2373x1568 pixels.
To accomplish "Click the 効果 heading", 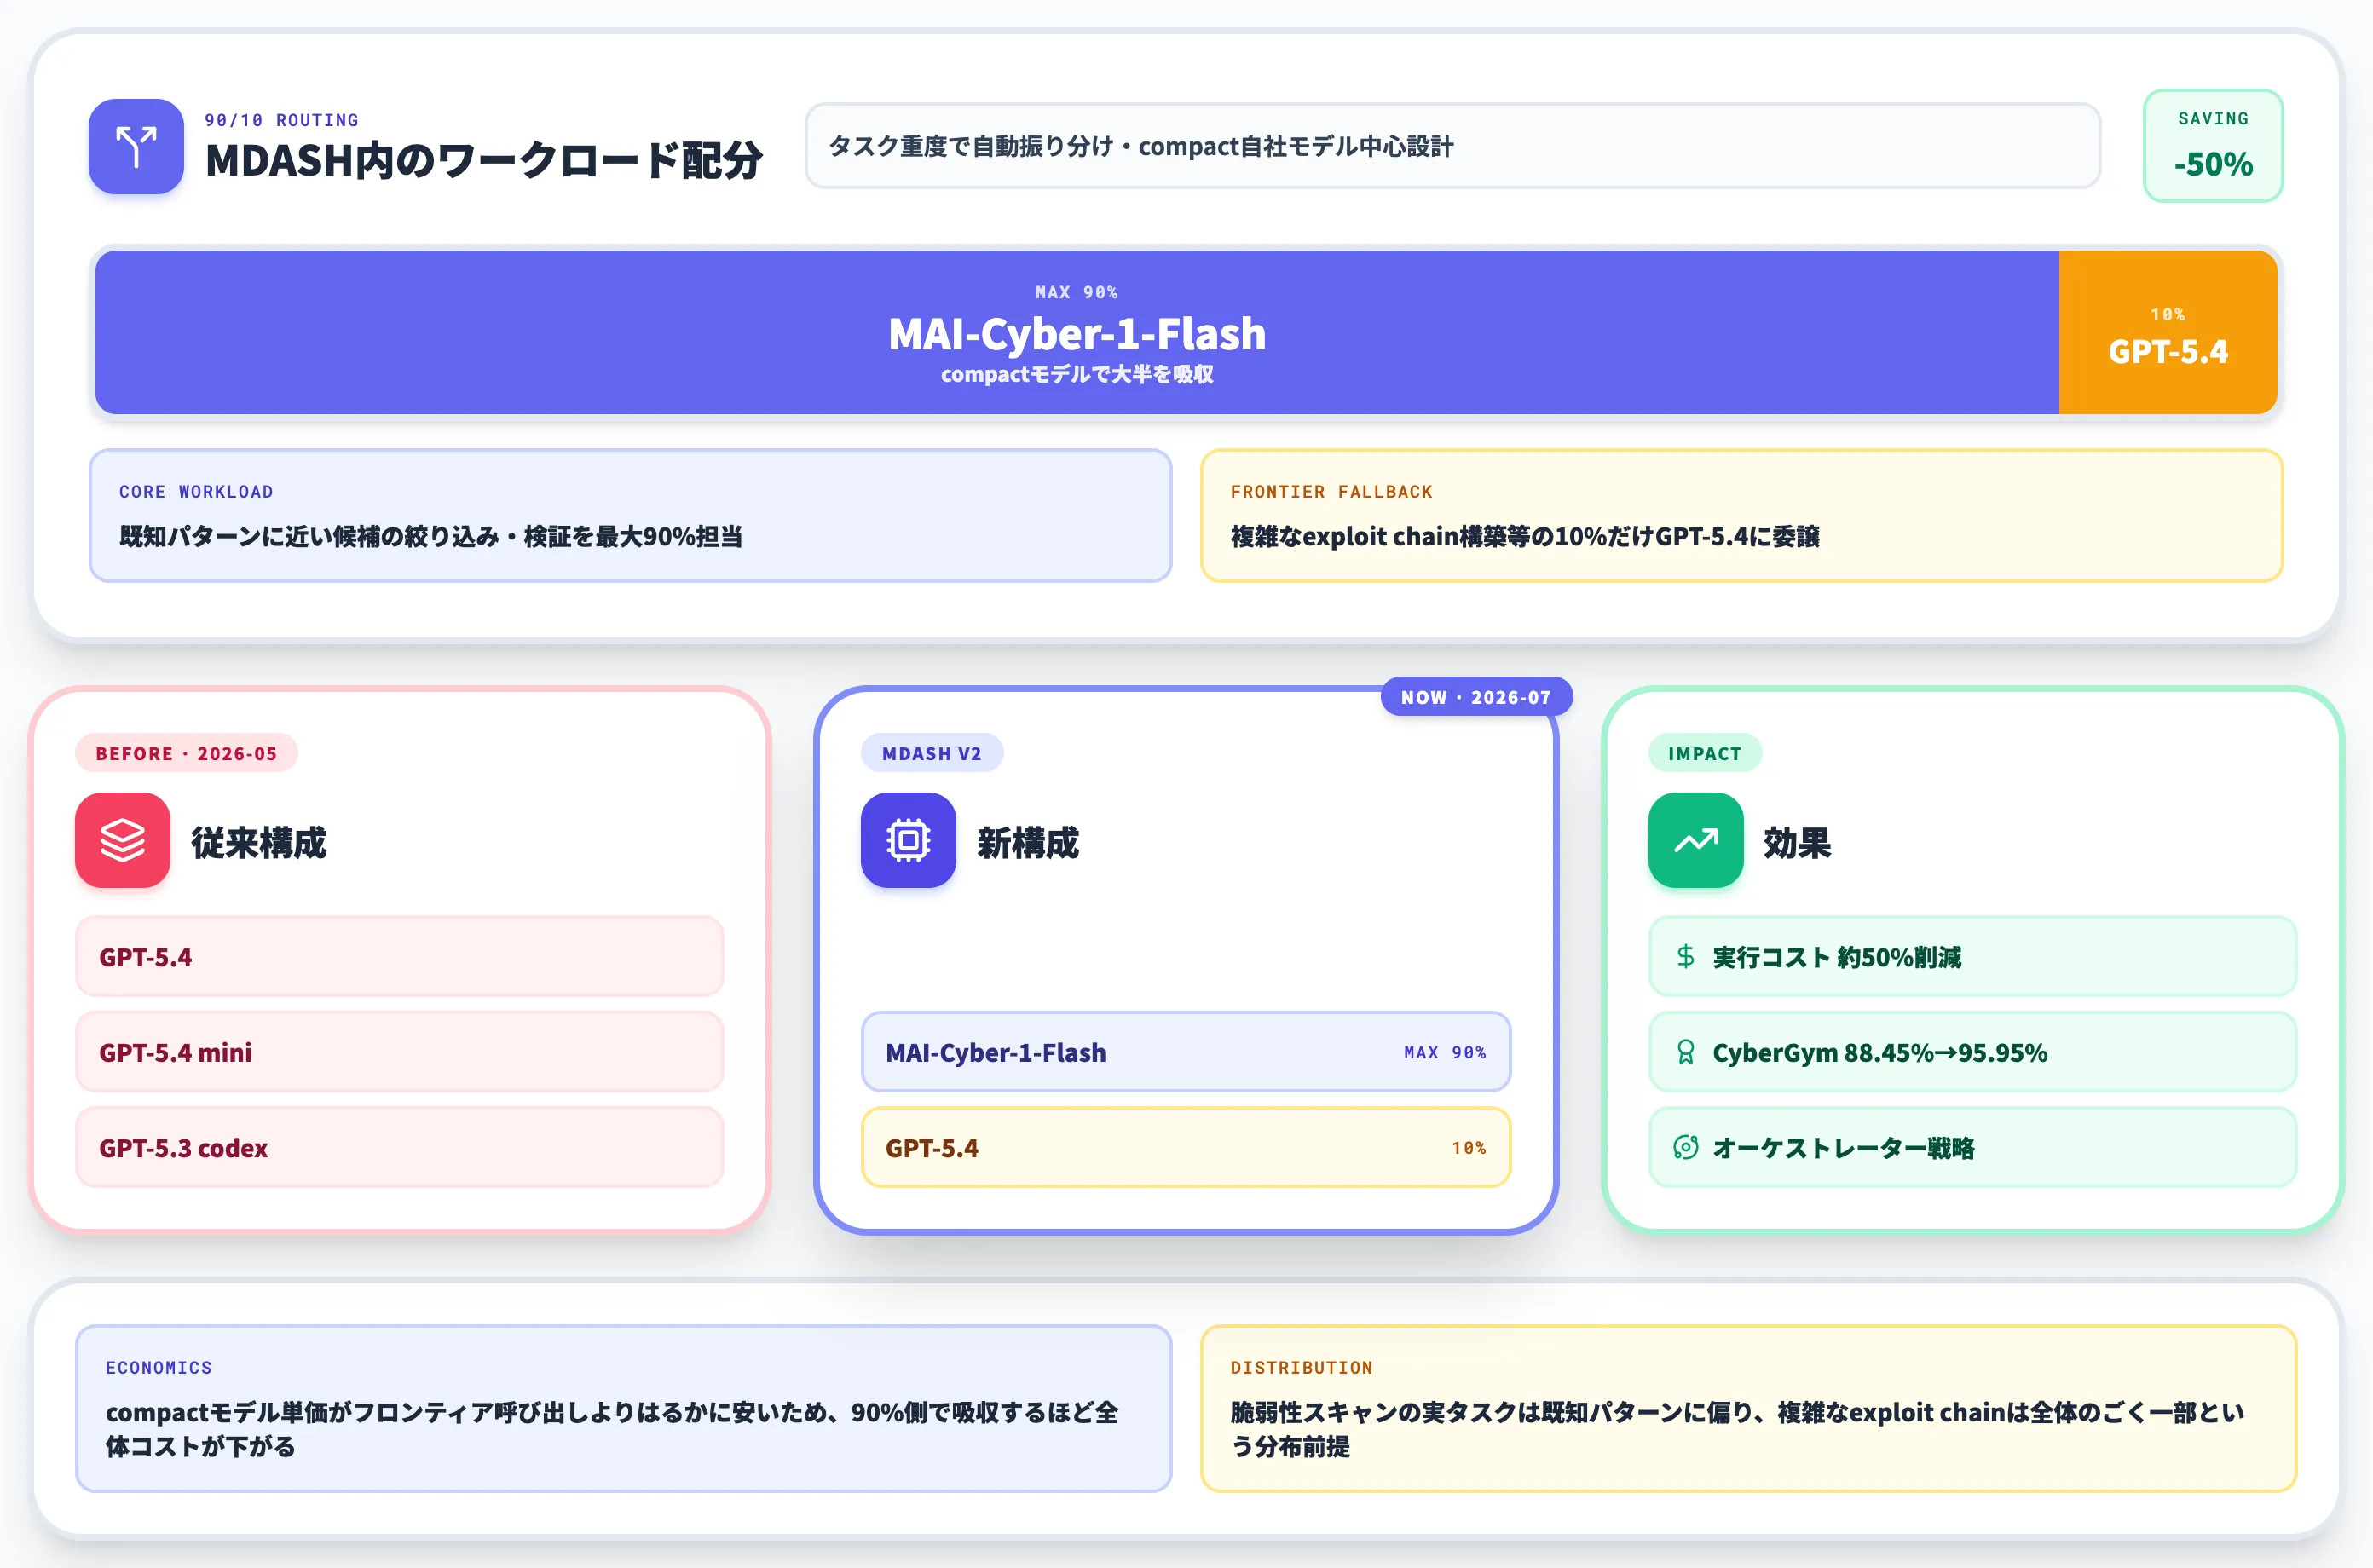I will pyautogui.click(x=1797, y=842).
